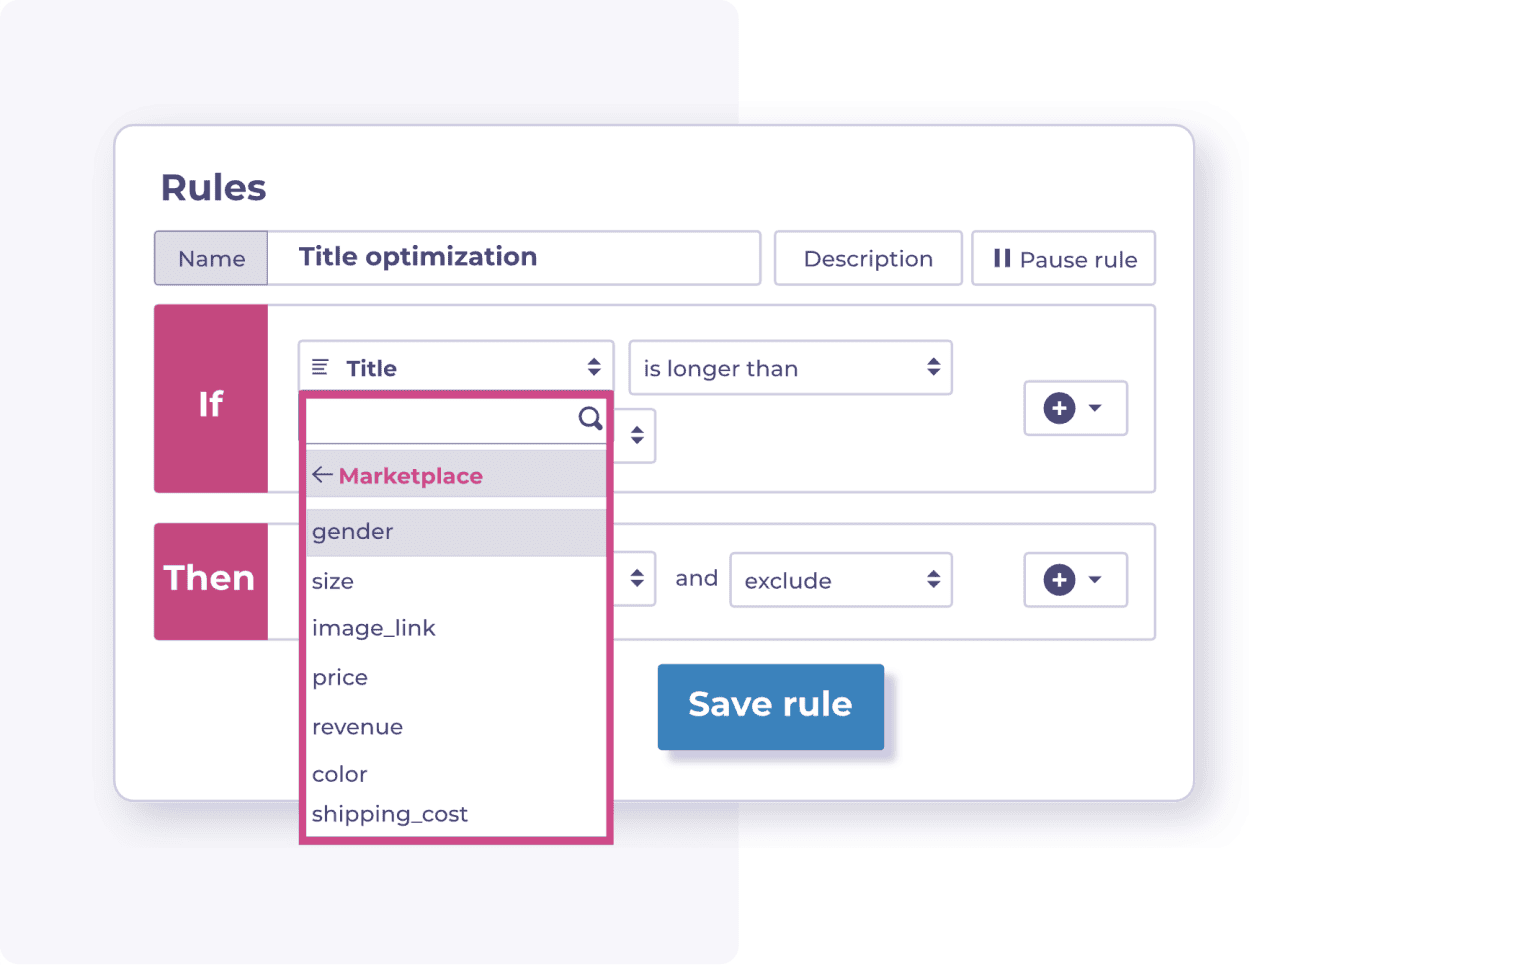The image size is (1536, 967).
Task: Select gender from the attribute list
Action: pyautogui.click(x=352, y=531)
